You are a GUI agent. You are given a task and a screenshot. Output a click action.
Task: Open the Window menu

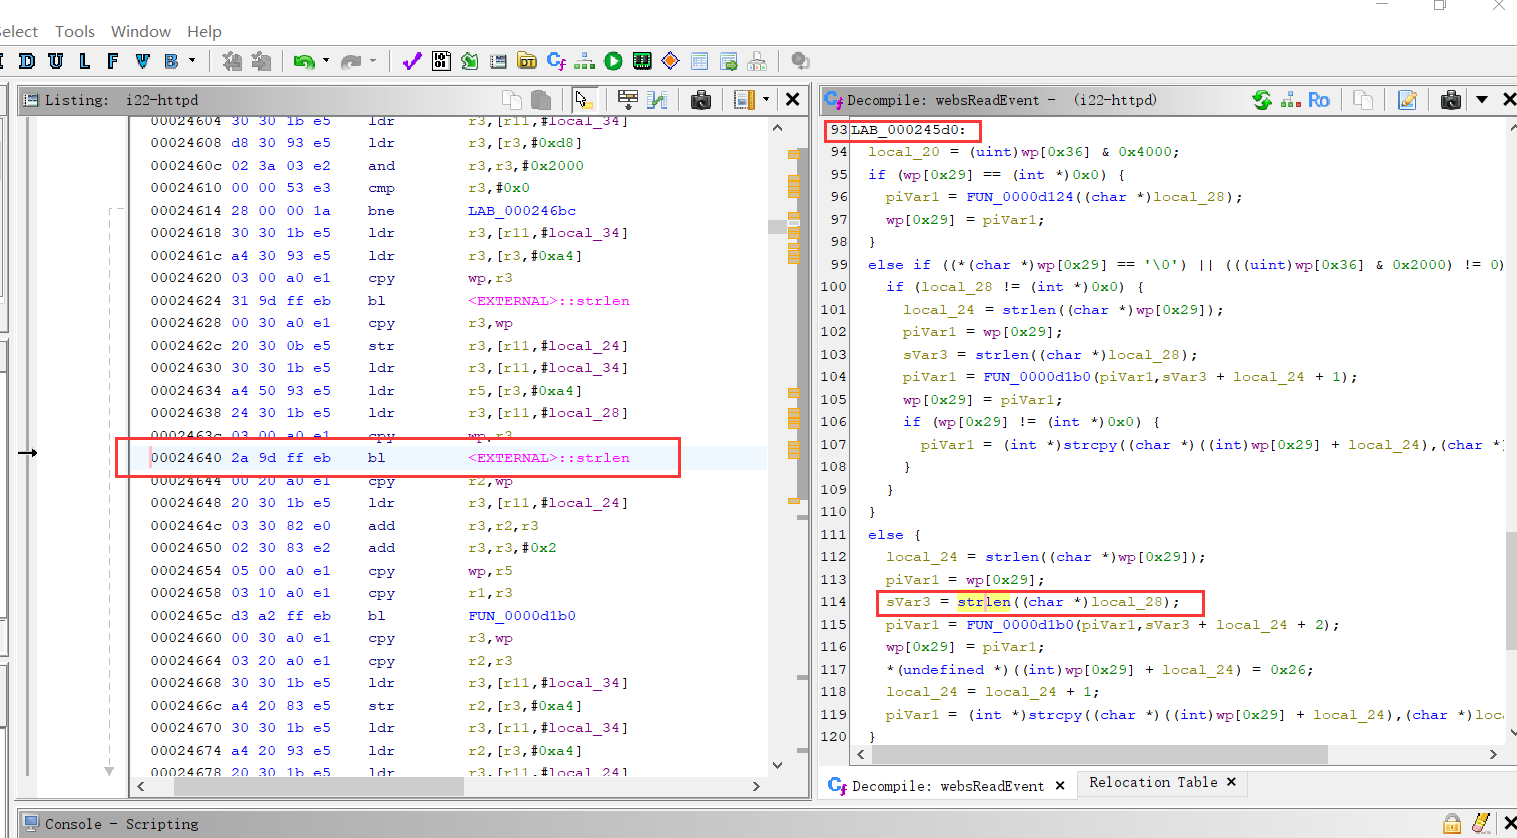click(141, 32)
